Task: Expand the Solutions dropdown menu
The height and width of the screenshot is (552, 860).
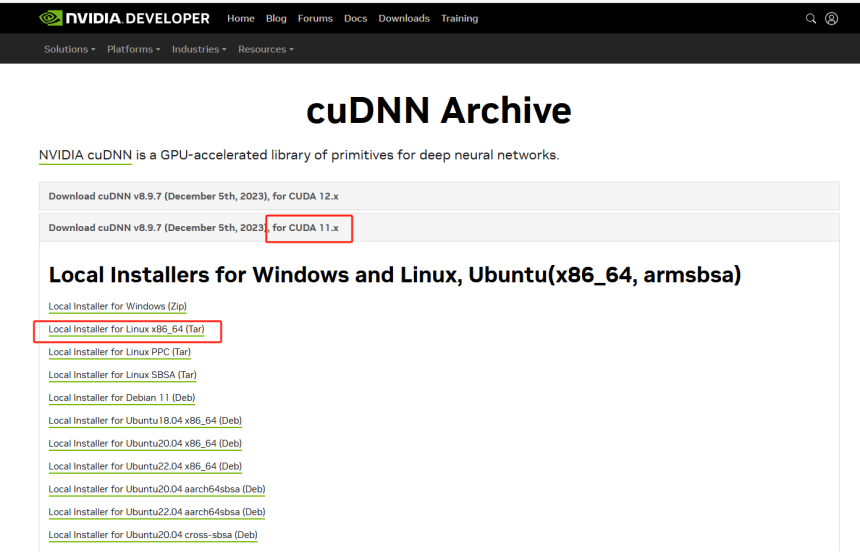Action: click(x=70, y=49)
